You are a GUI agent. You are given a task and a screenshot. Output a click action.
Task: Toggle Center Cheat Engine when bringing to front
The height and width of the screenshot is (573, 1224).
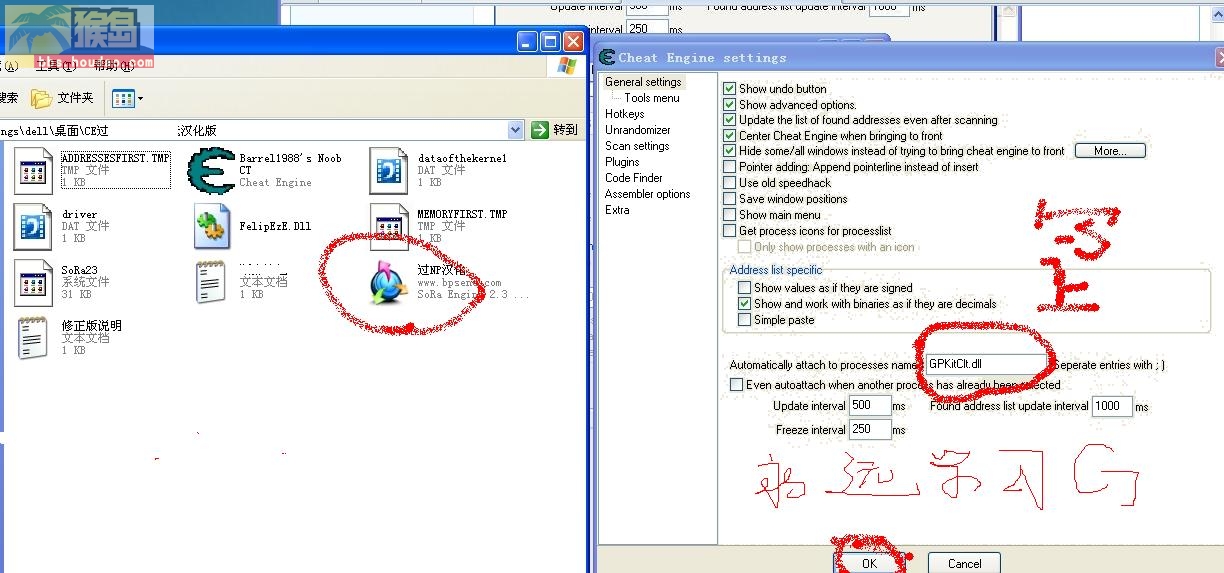(730, 136)
